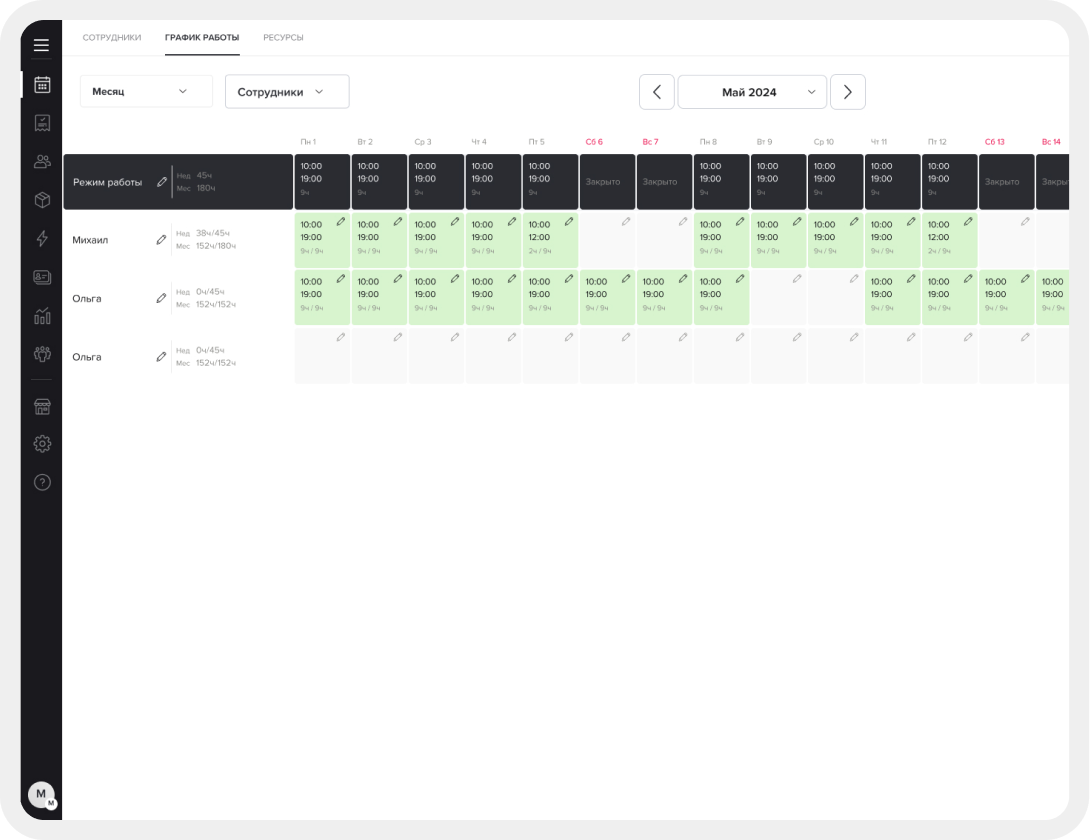Open settings via the gear icon

pyautogui.click(x=42, y=444)
